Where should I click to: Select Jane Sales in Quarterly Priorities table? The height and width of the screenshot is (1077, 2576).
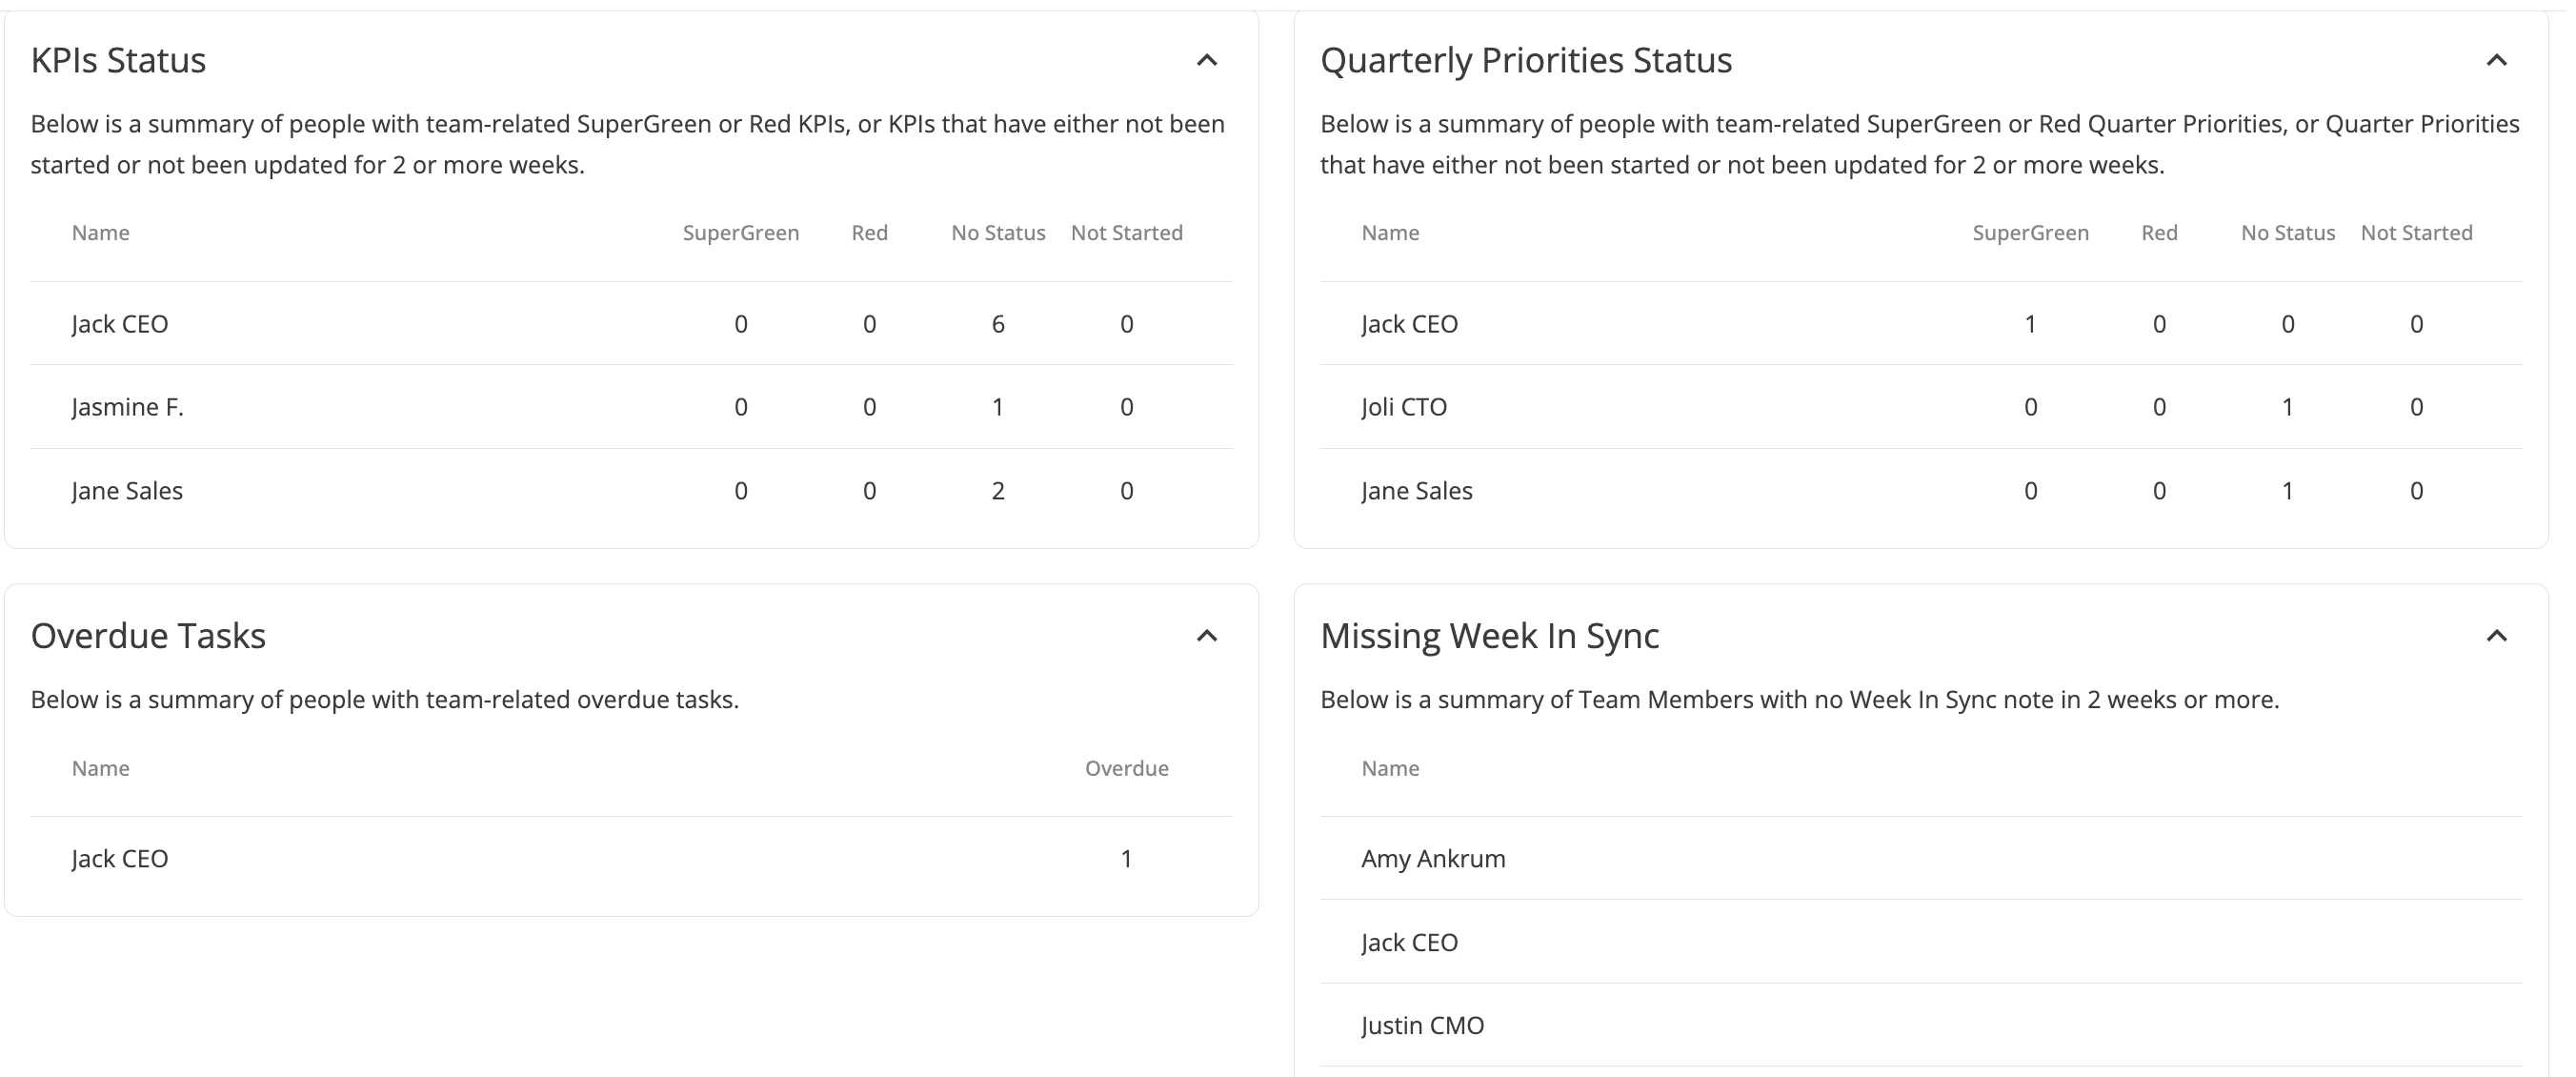click(x=1921, y=491)
